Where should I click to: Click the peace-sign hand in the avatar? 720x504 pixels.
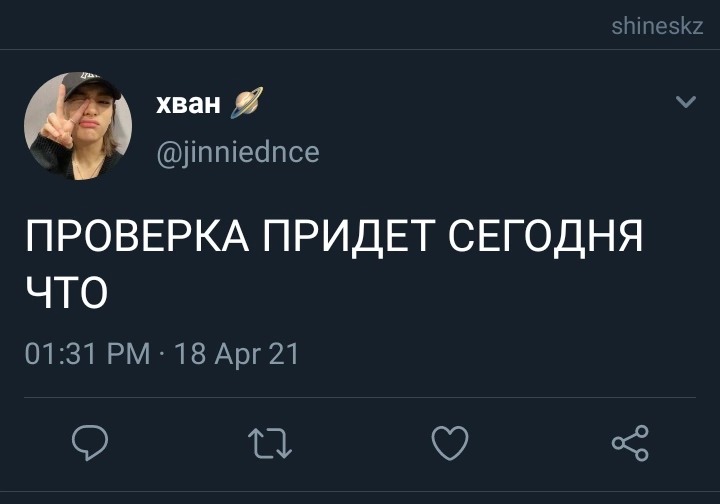[x=57, y=120]
